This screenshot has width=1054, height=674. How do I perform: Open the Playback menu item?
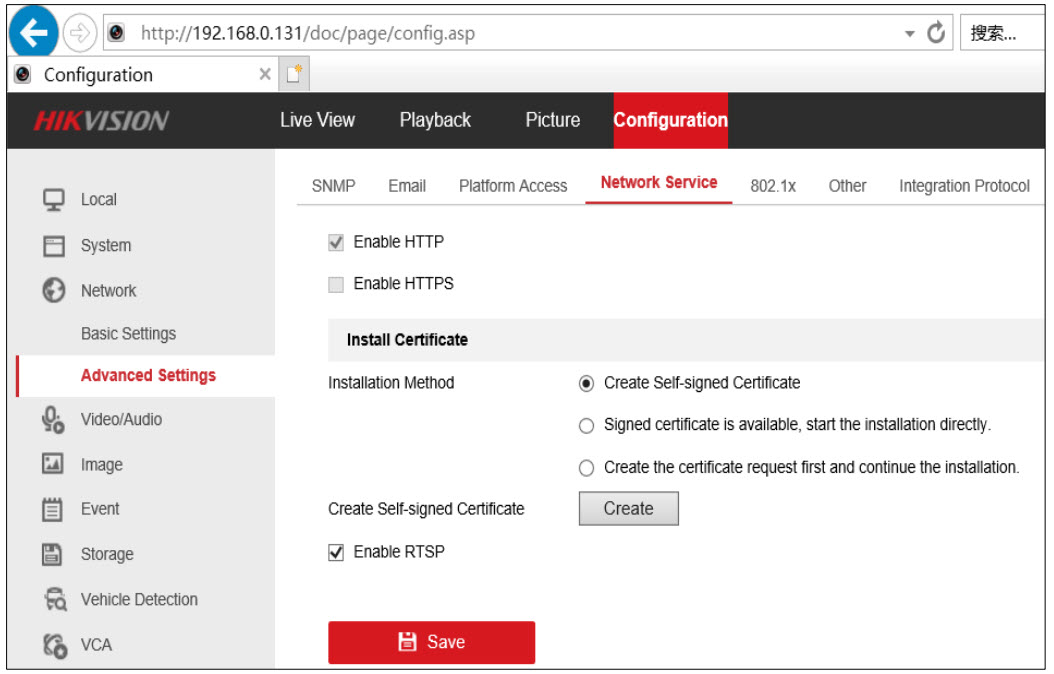435,120
